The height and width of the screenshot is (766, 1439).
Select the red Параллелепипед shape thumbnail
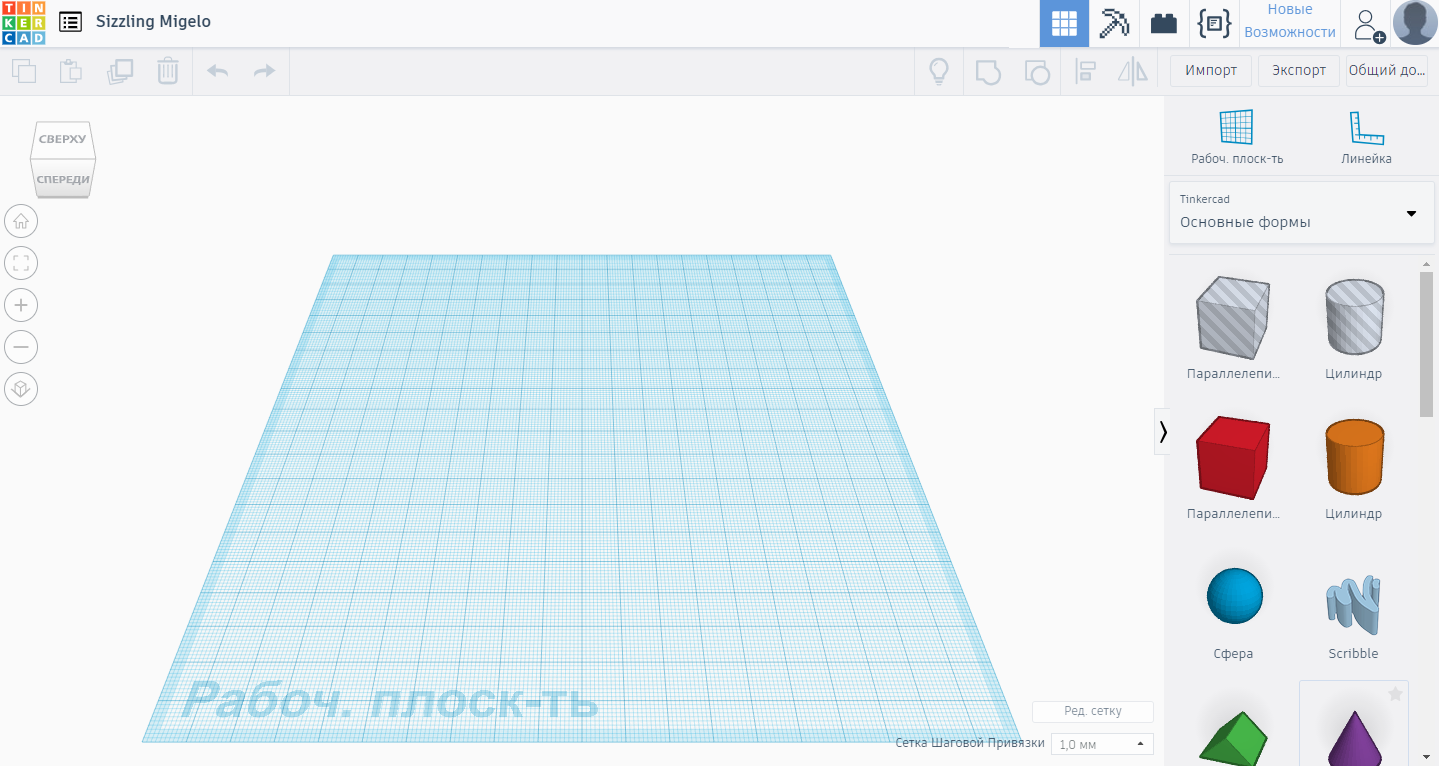[x=1233, y=457]
